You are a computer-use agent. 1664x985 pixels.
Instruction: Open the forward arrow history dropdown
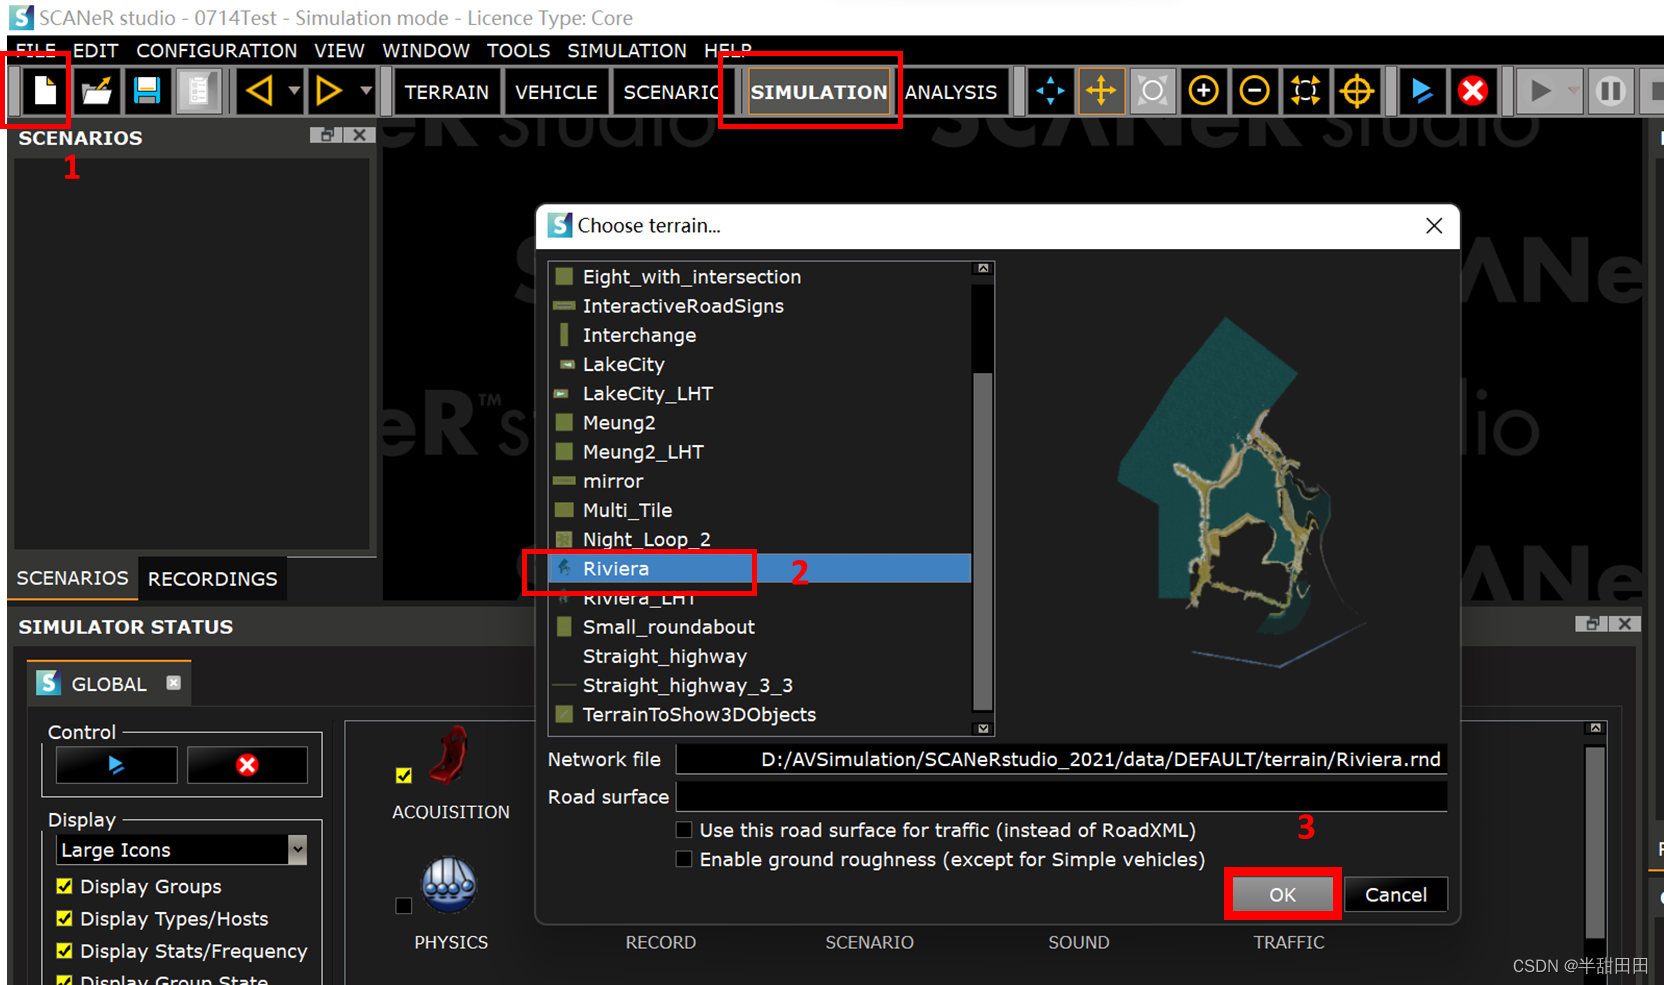point(366,91)
